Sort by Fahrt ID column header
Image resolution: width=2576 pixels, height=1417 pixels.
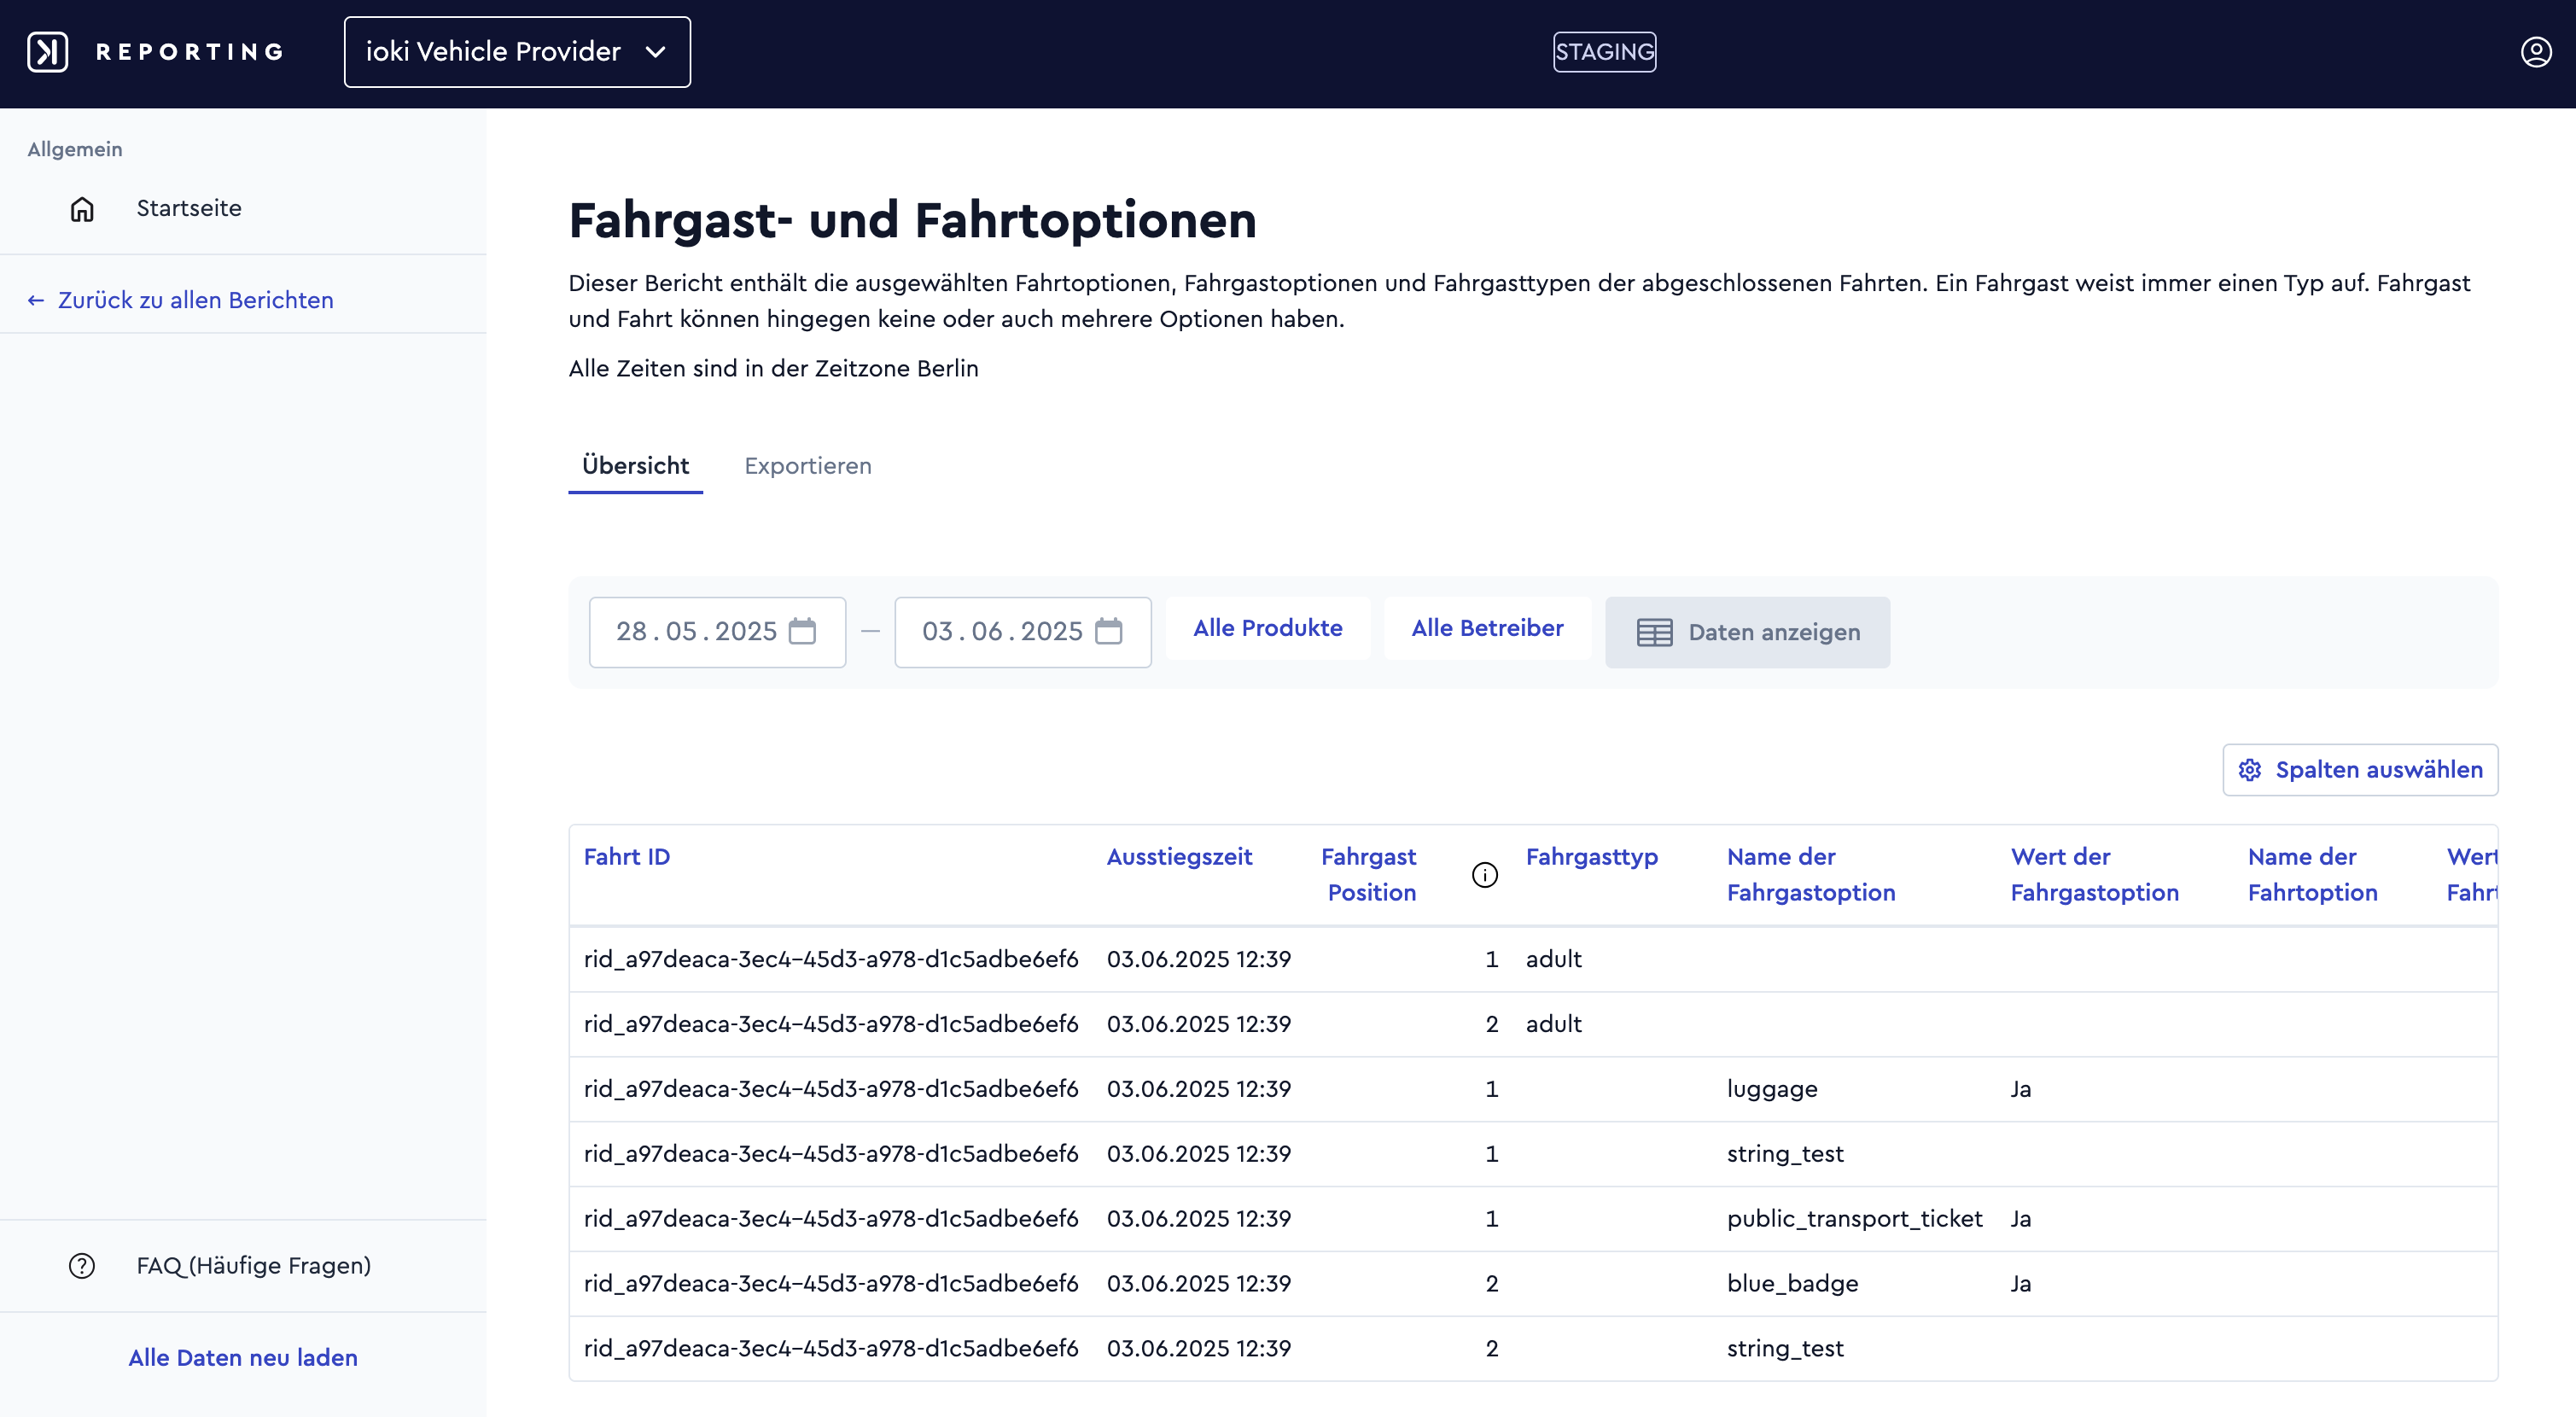point(627,857)
